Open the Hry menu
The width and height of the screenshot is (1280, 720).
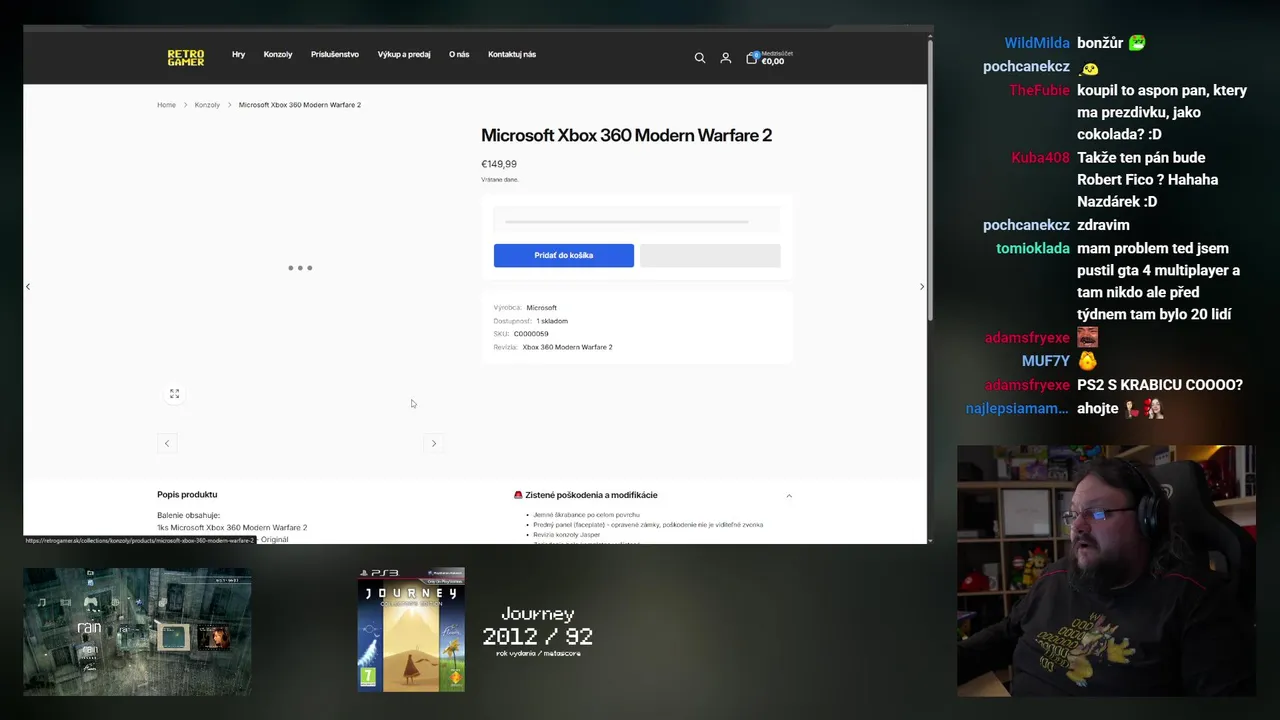click(x=238, y=55)
